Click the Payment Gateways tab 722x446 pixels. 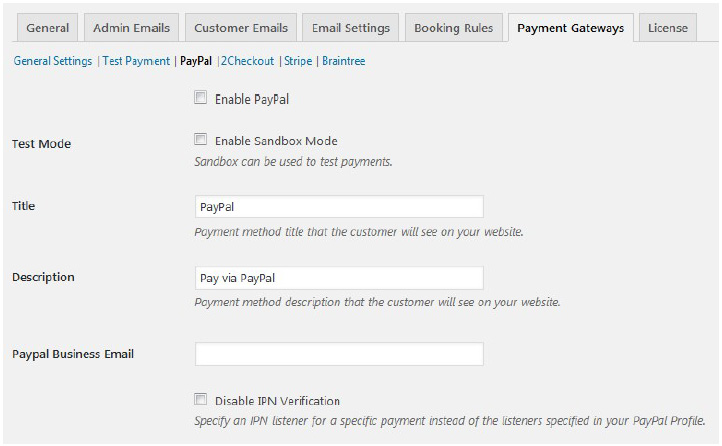tap(570, 28)
